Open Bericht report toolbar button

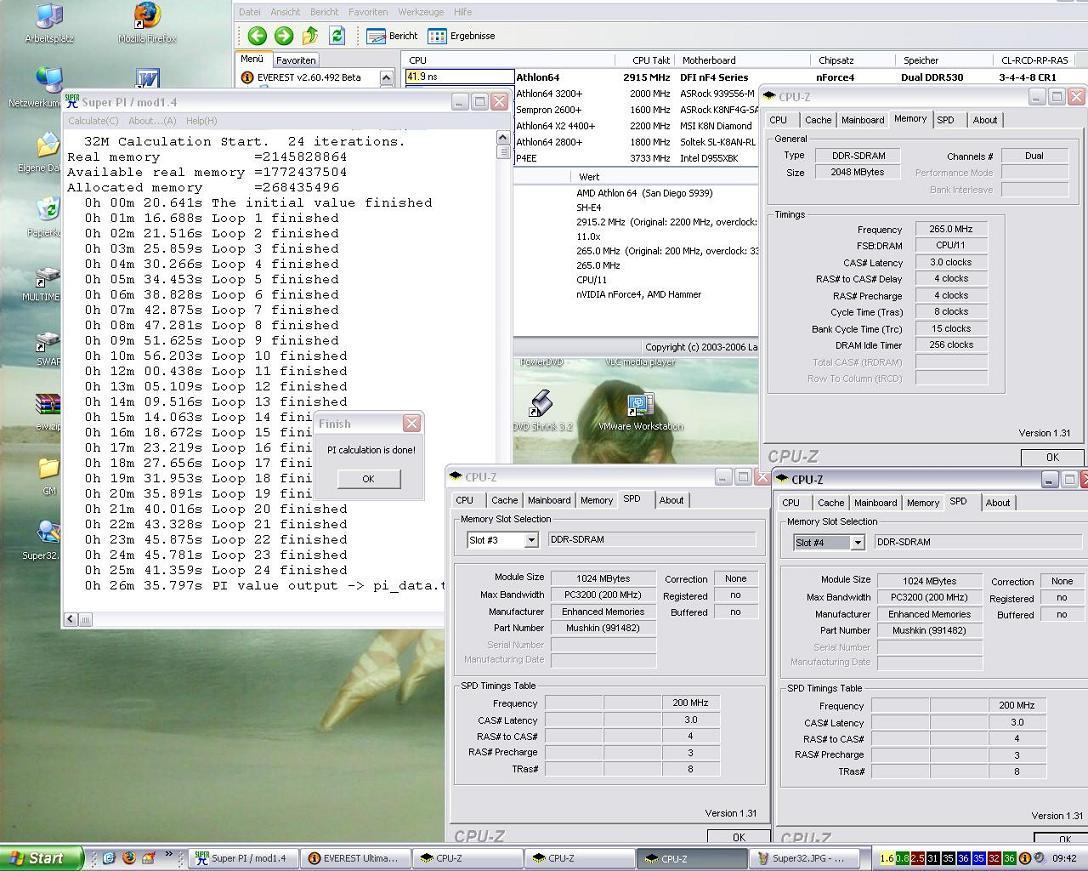pos(392,36)
